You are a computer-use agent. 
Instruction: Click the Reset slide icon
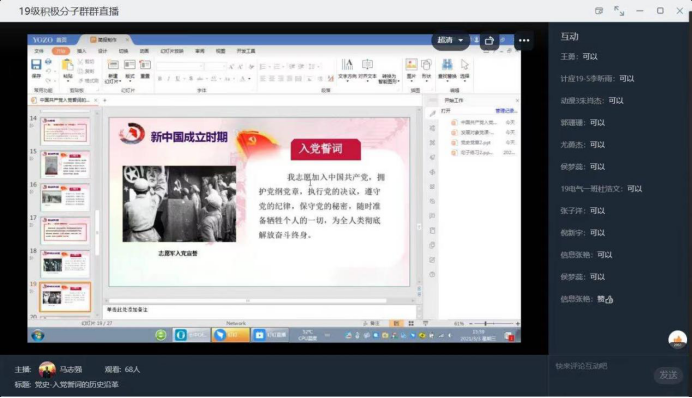tap(145, 65)
